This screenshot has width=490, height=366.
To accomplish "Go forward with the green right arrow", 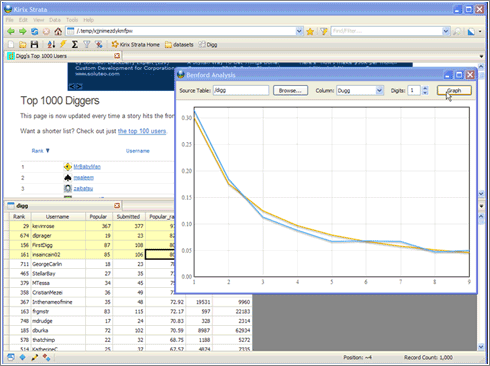I will [x=23, y=31].
